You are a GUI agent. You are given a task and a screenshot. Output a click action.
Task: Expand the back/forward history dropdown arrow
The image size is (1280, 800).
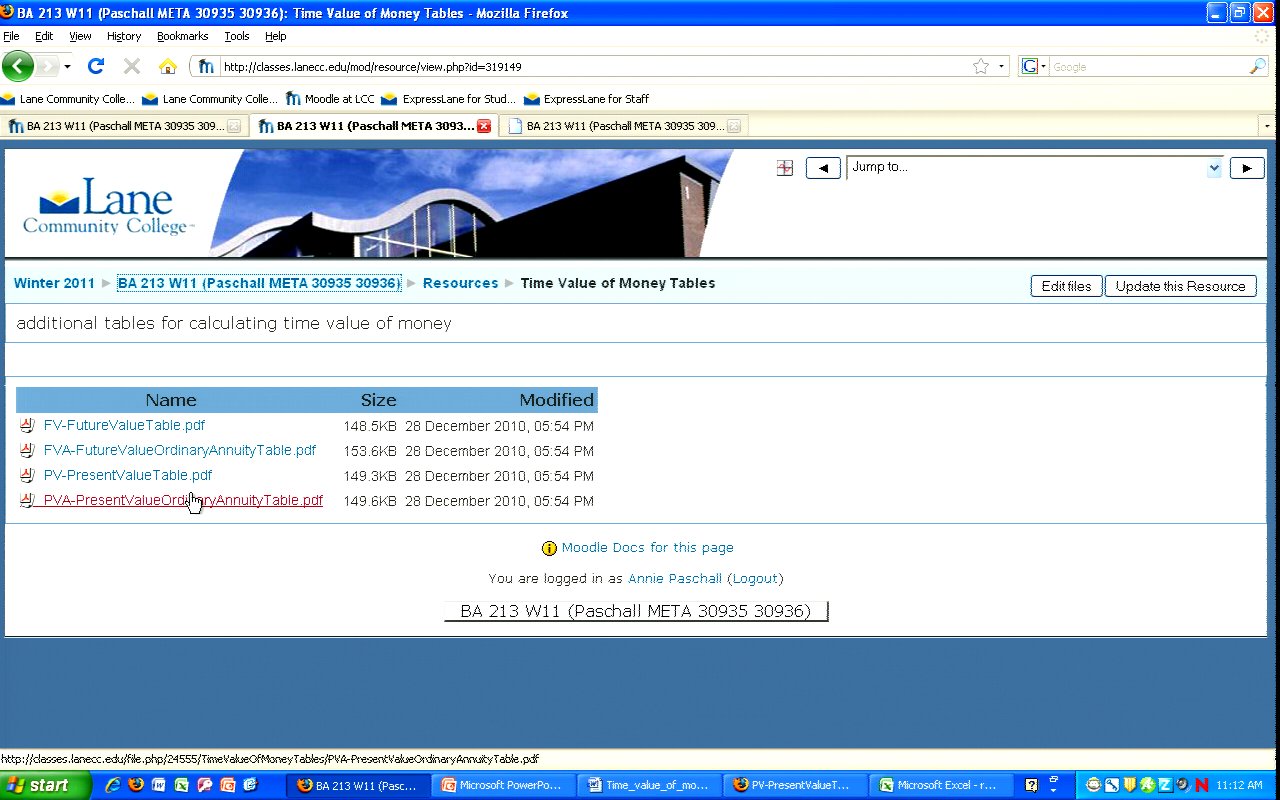[67, 67]
